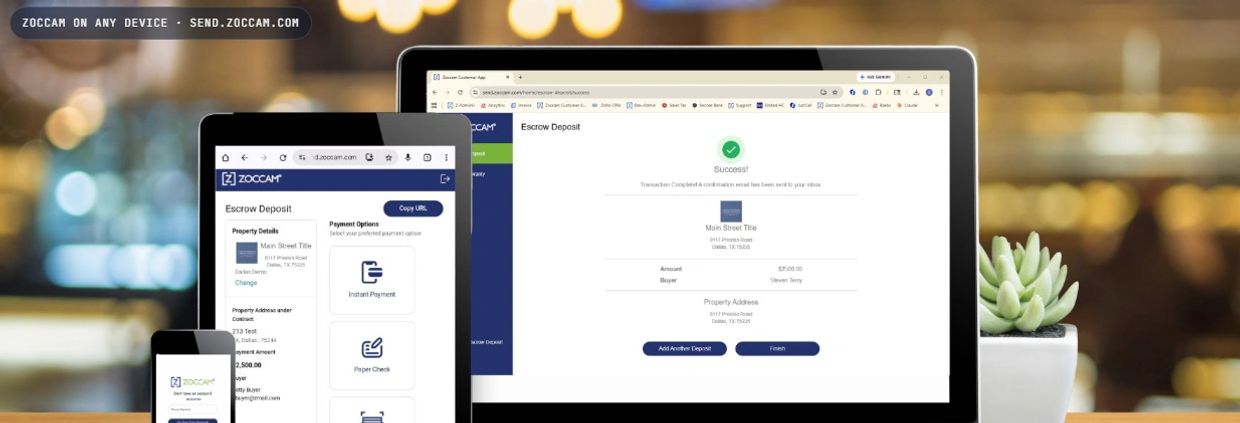Screen dimensions: 1240x423
Task: Click Main Street Title logo on tablet
Action: point(247,253)
